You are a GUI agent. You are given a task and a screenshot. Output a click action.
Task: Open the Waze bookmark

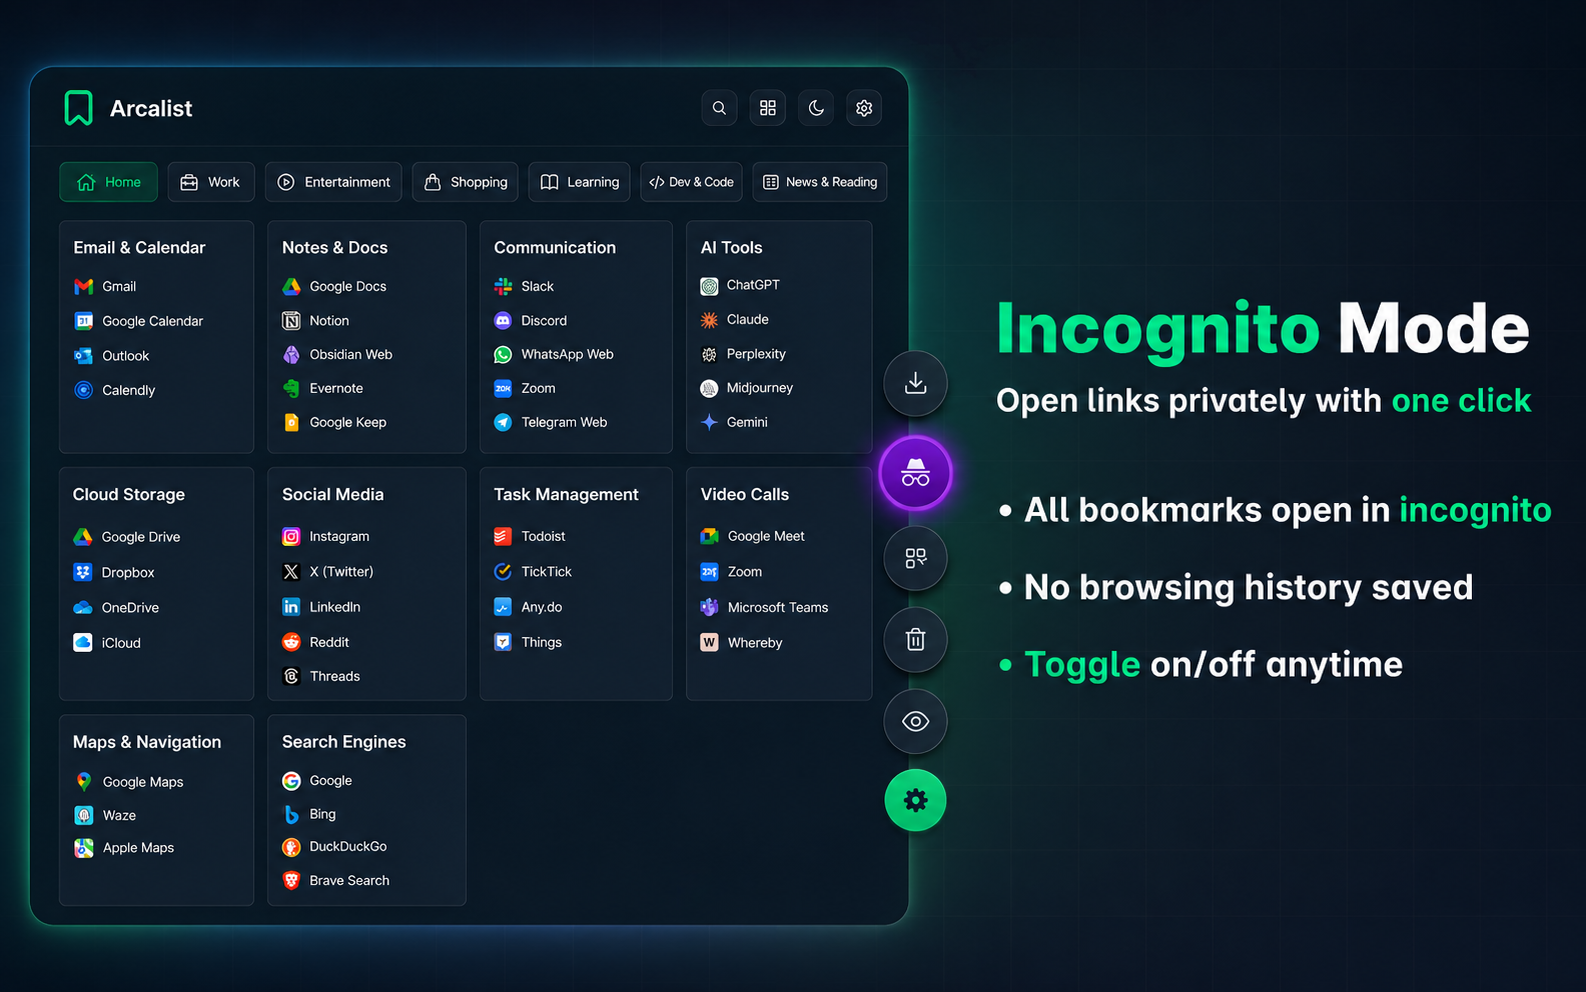(x=105, y=816)
